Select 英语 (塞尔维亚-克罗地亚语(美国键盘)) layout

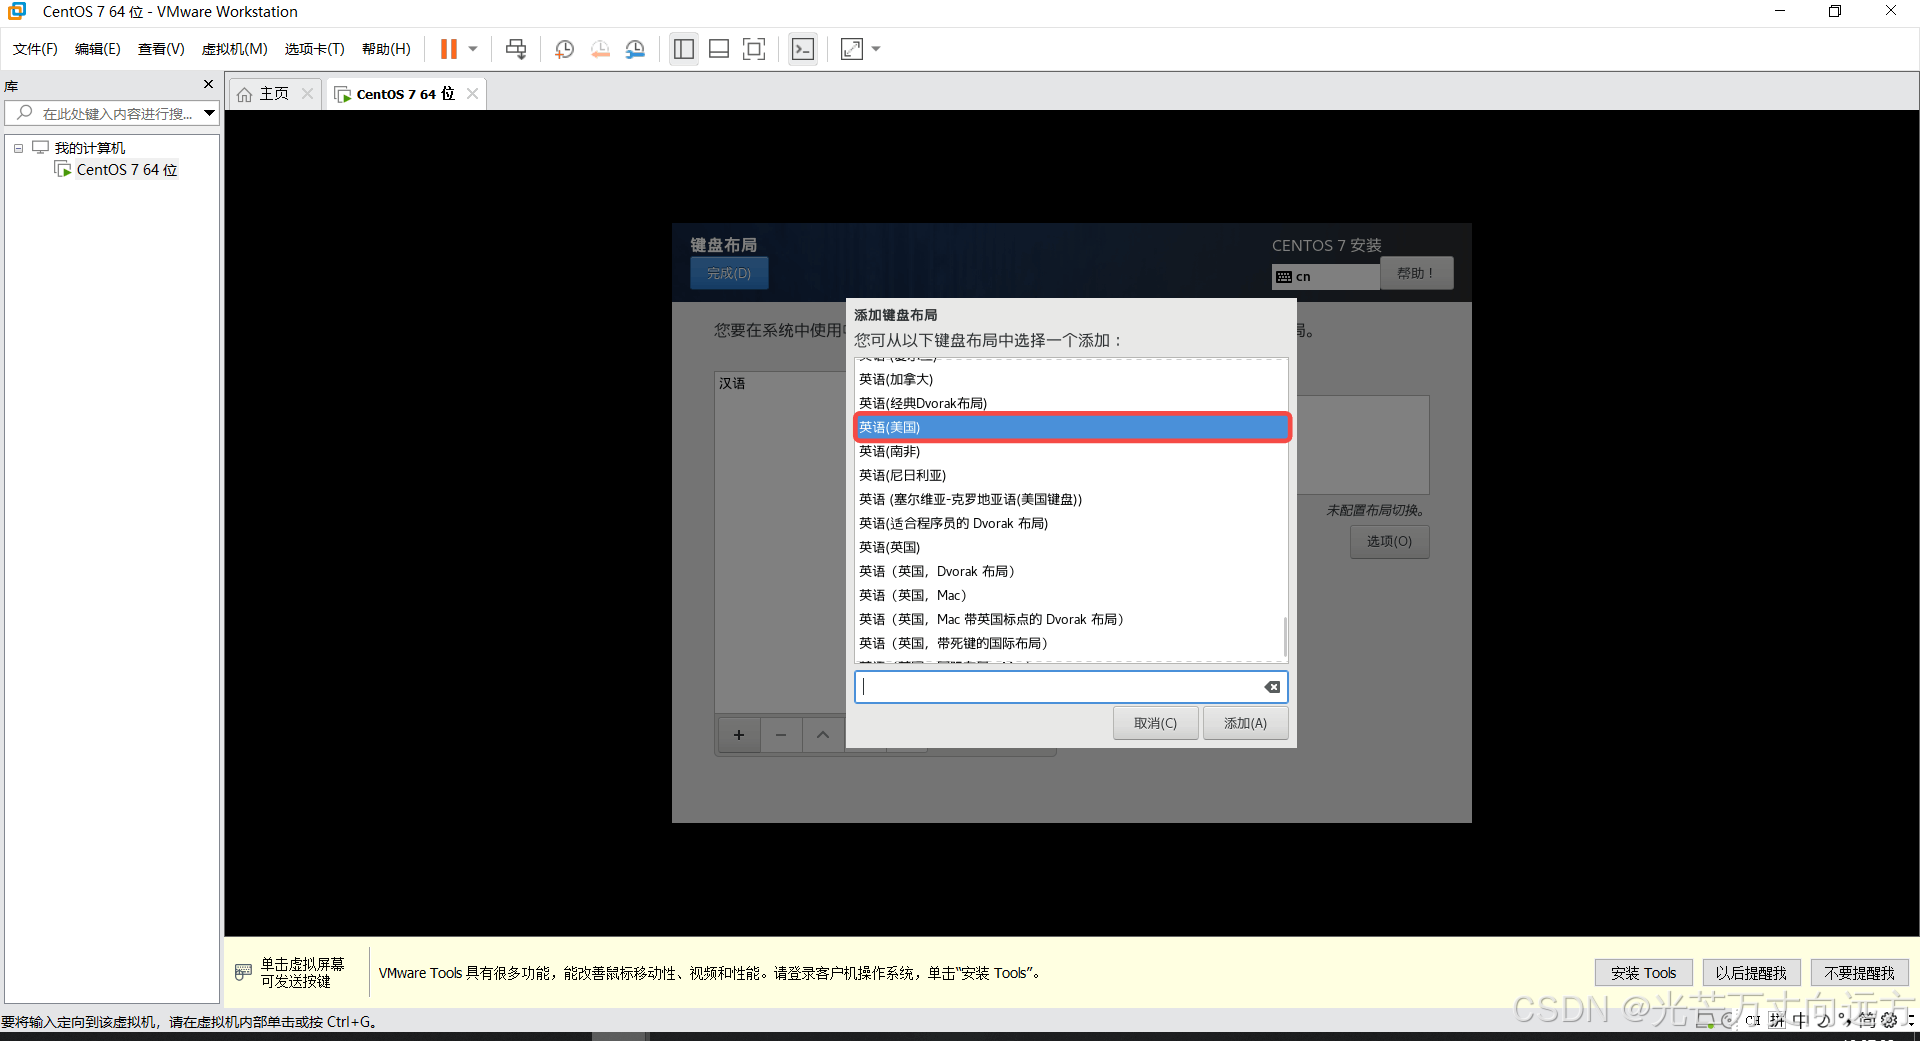tap(1070, 499)
